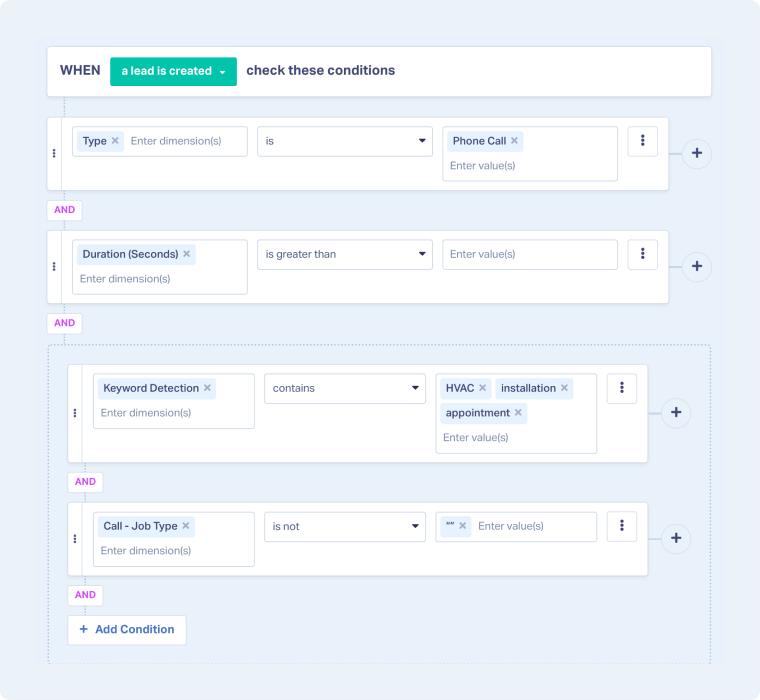The image size is (760, 700).
Task: Remove the installation keyword tag
Action: 564,388
